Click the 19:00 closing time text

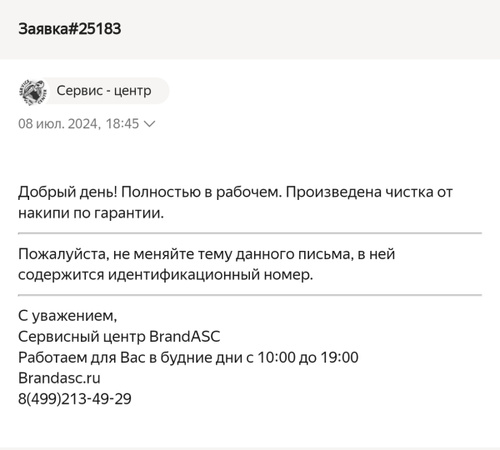coord(339,358)
